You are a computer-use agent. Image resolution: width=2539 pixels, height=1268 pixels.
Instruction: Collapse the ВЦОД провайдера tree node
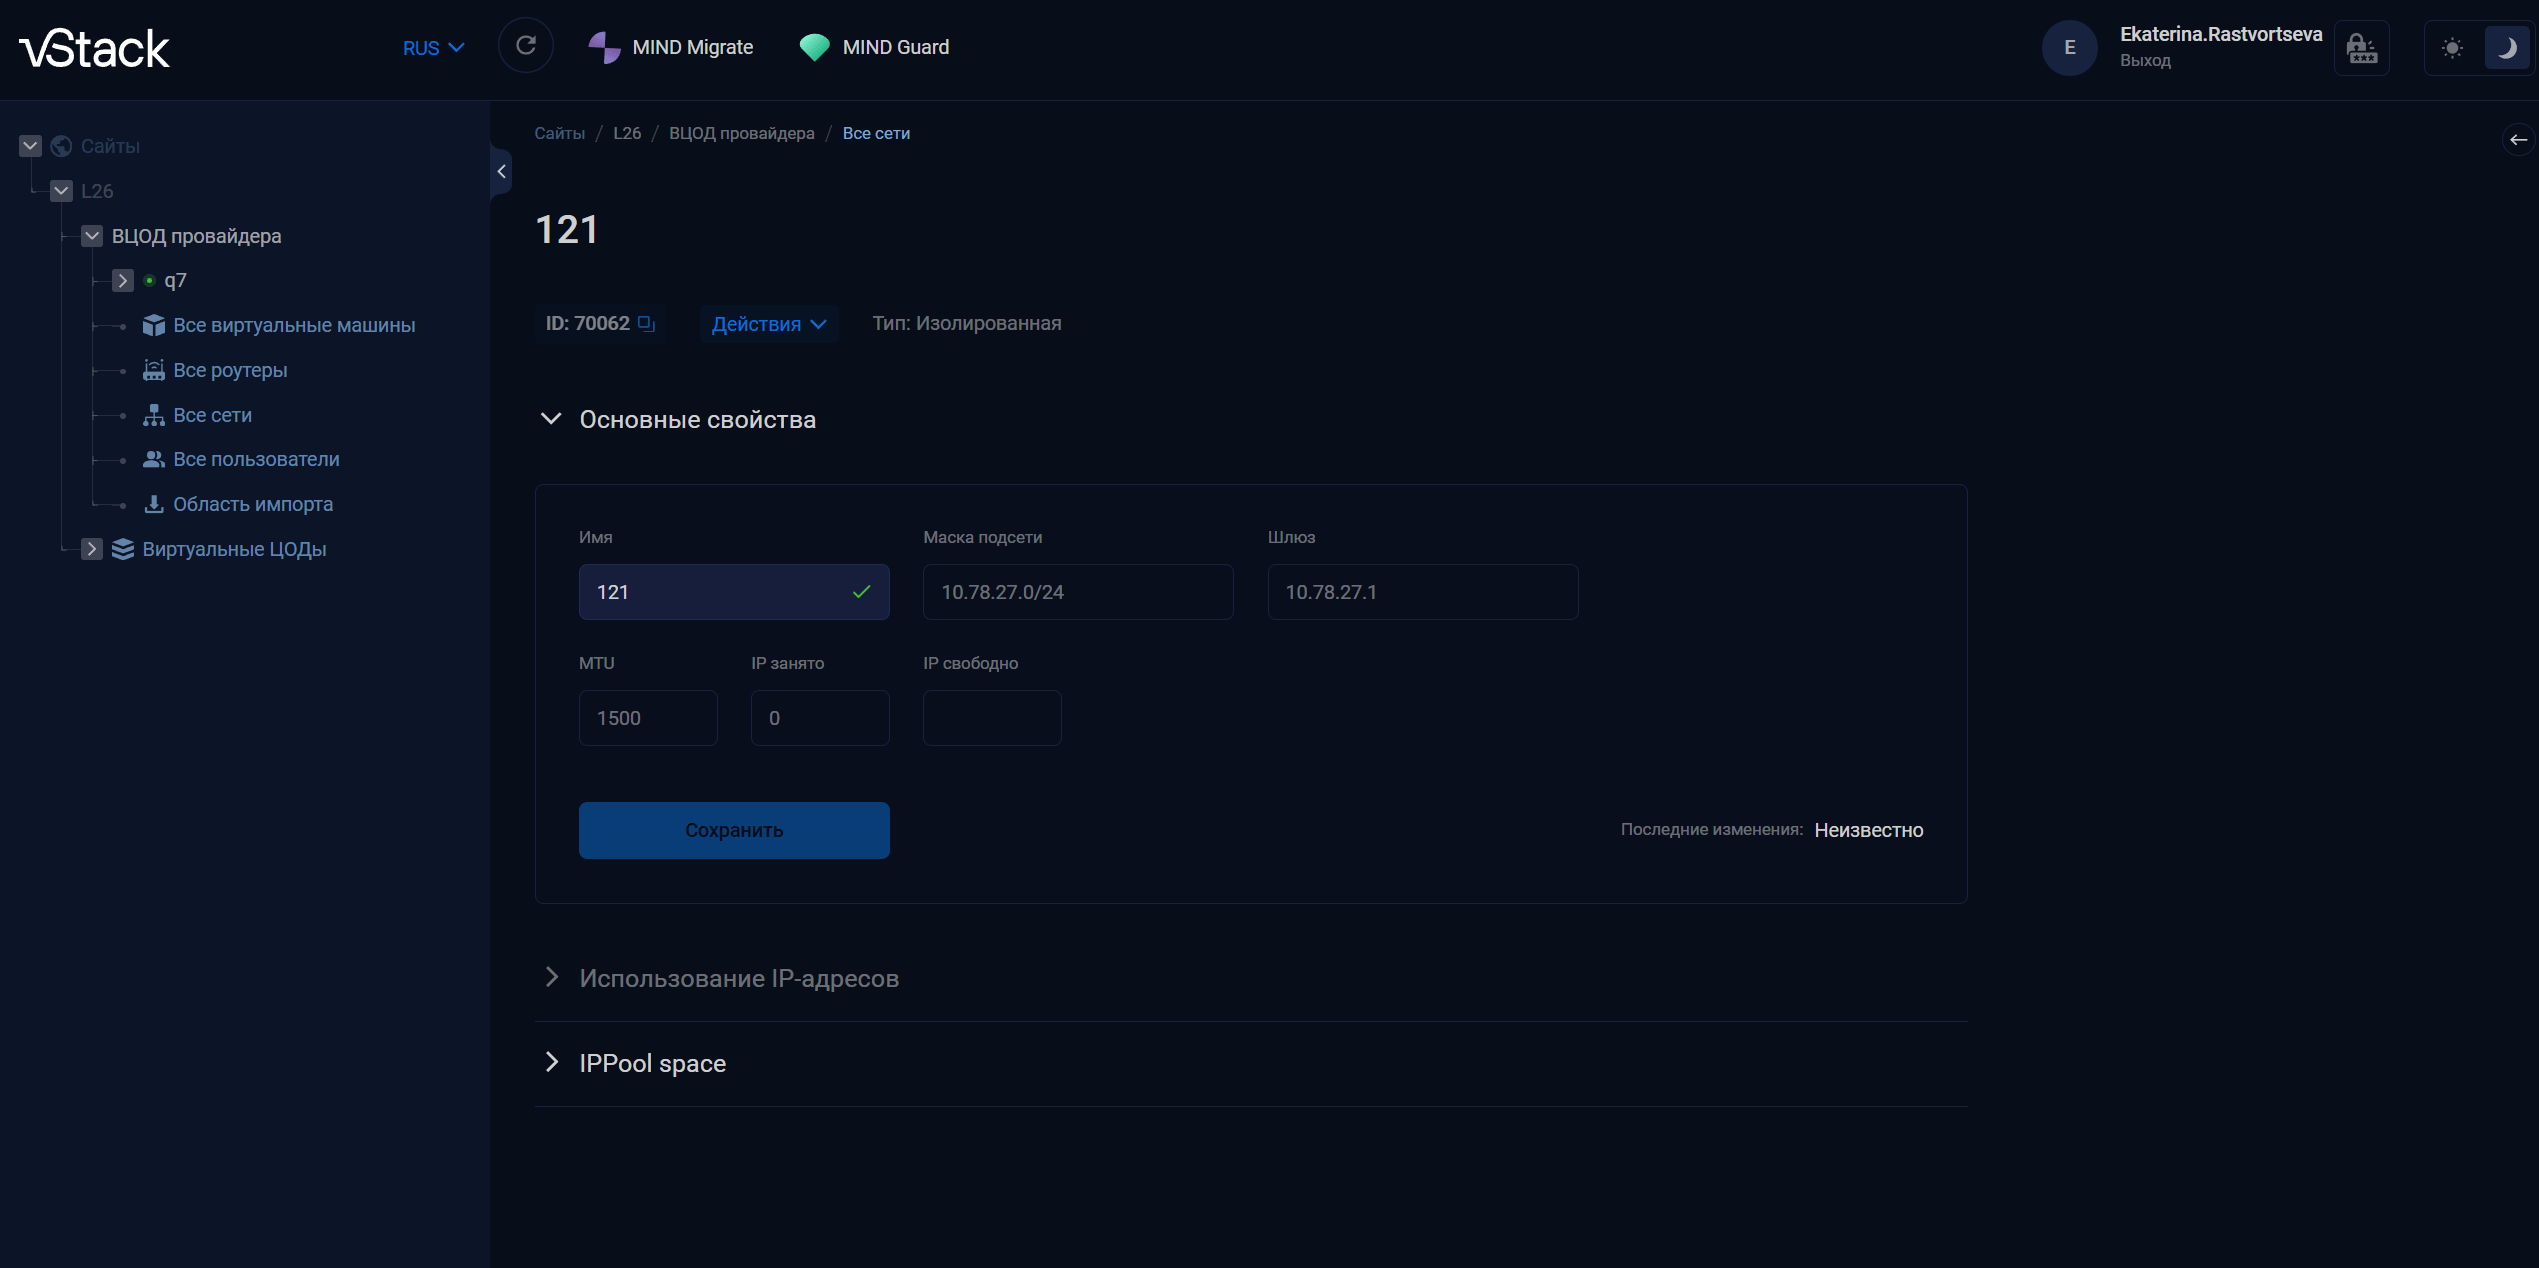pyautogui.click(x=92, y=236)
